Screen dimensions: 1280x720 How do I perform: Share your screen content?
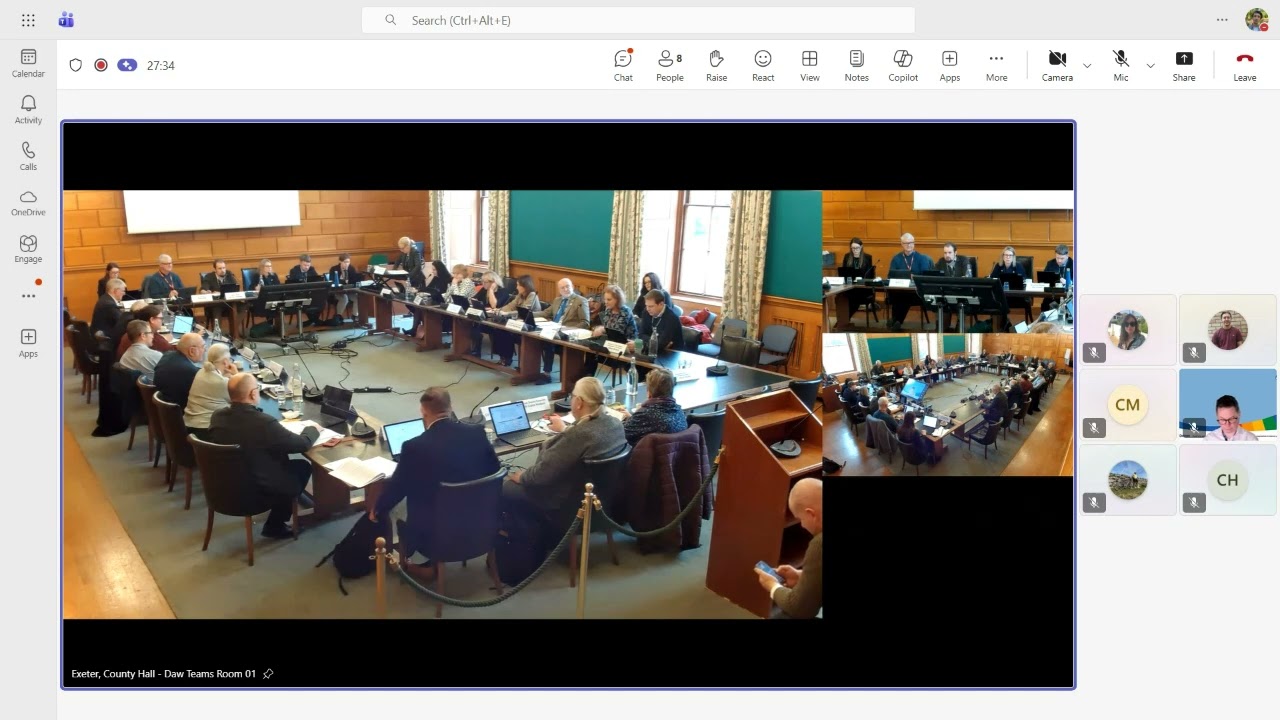[x=1184, y=65]
